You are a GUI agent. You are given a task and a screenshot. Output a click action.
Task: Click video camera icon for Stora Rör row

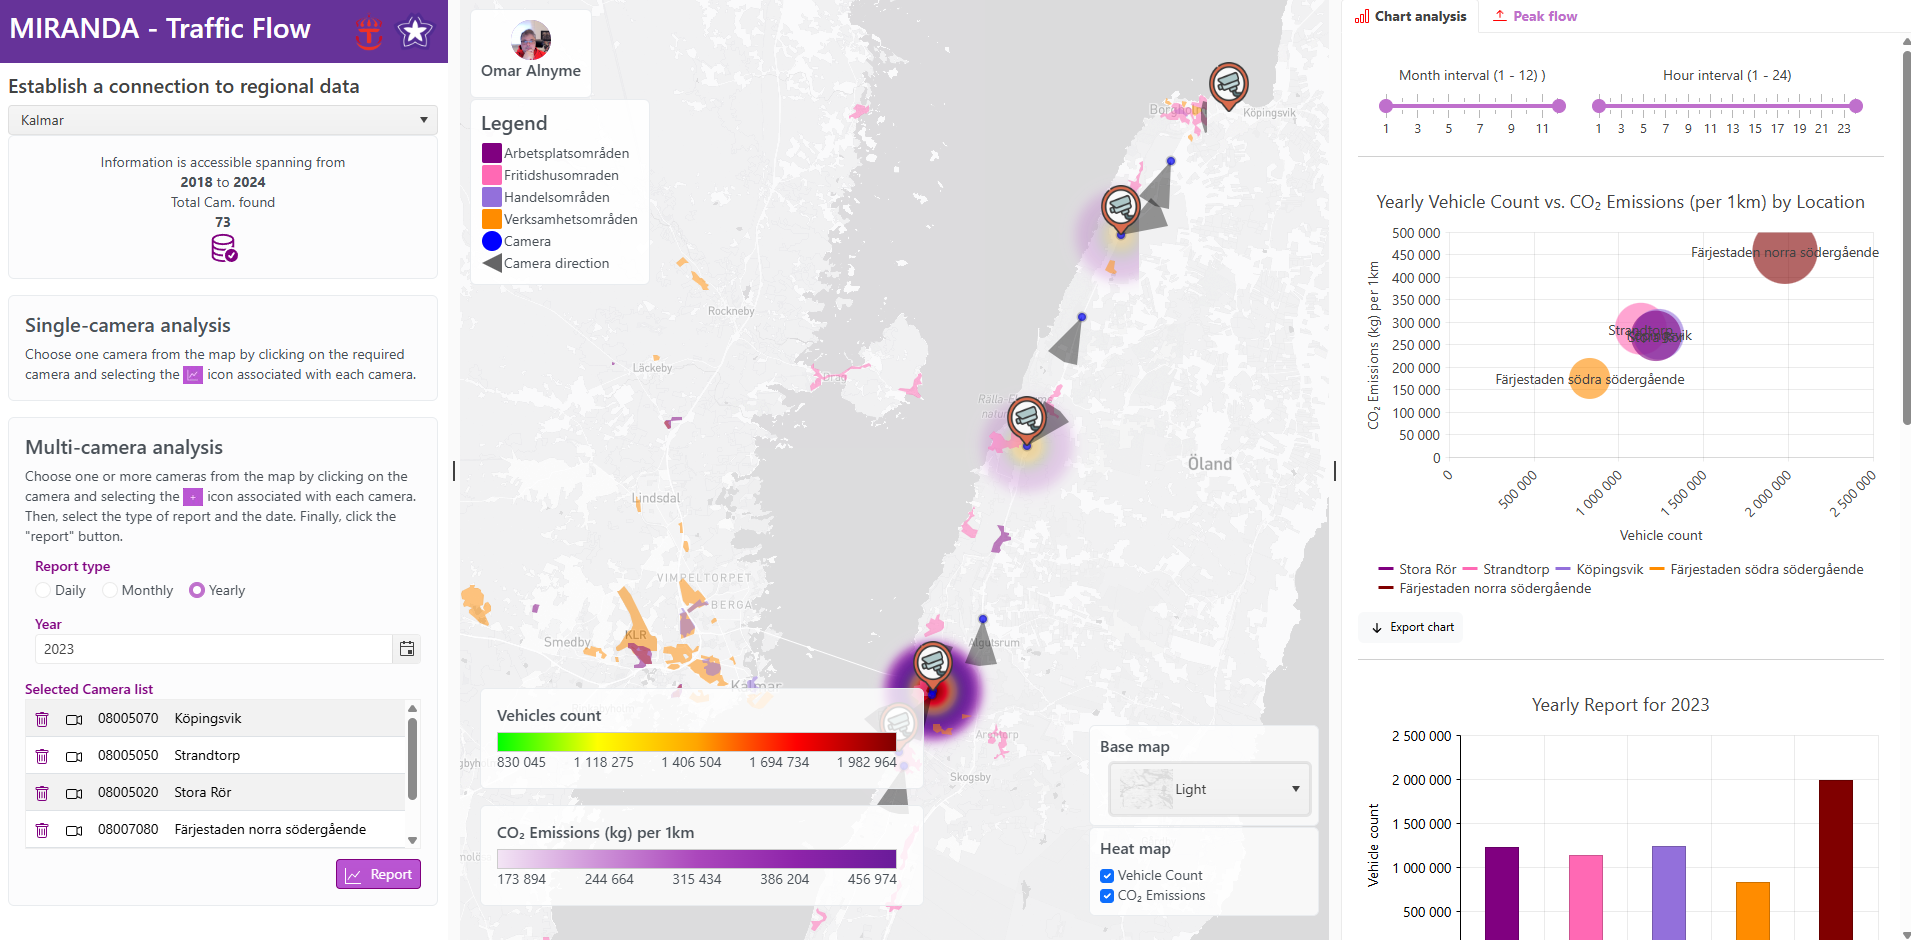tap(74, 793)
